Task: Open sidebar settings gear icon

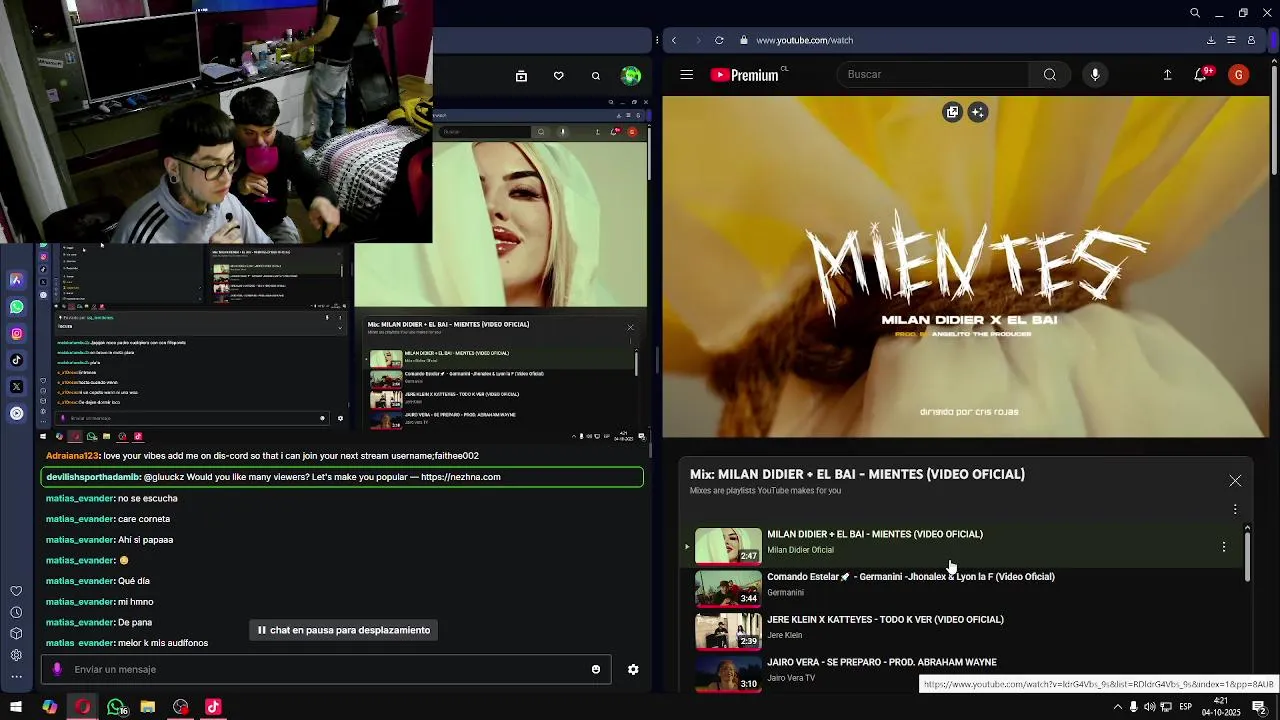Action: 16,655
